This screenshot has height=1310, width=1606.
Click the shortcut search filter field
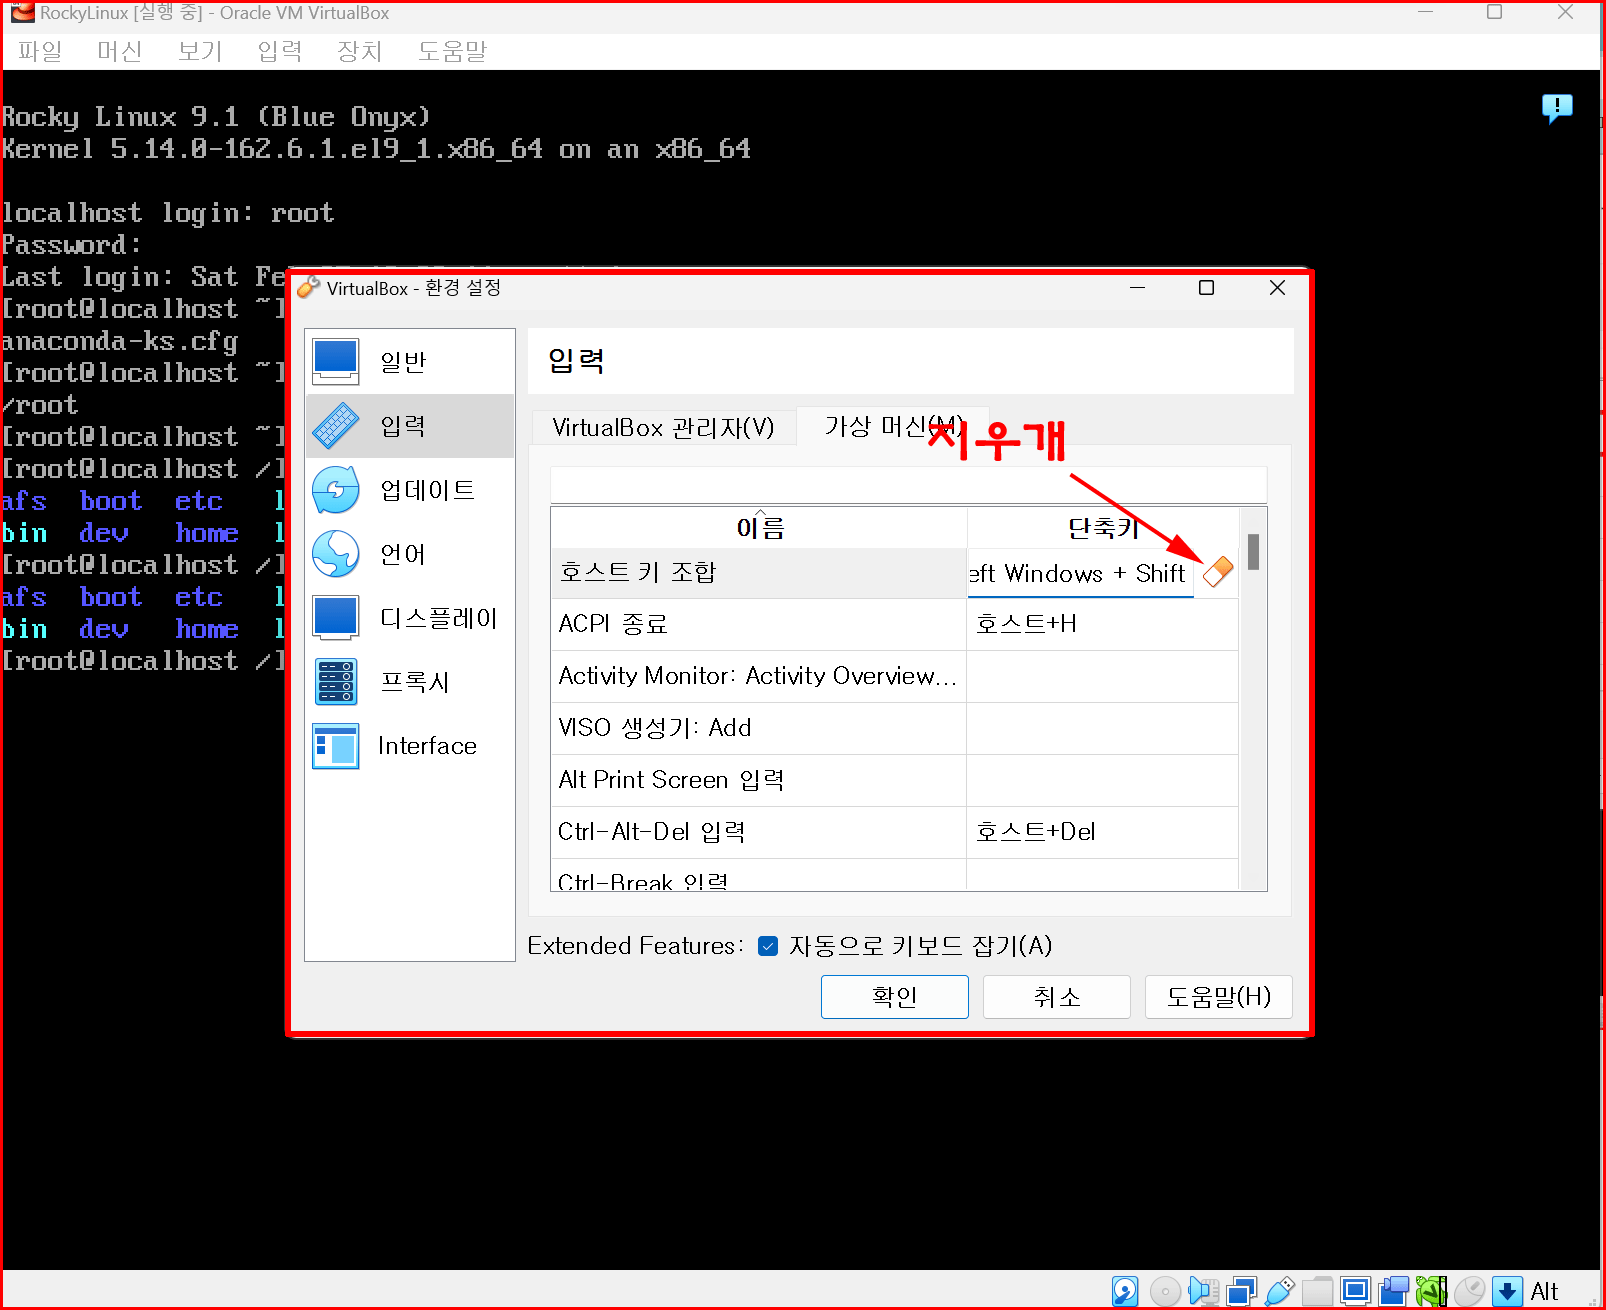[908, 485]
